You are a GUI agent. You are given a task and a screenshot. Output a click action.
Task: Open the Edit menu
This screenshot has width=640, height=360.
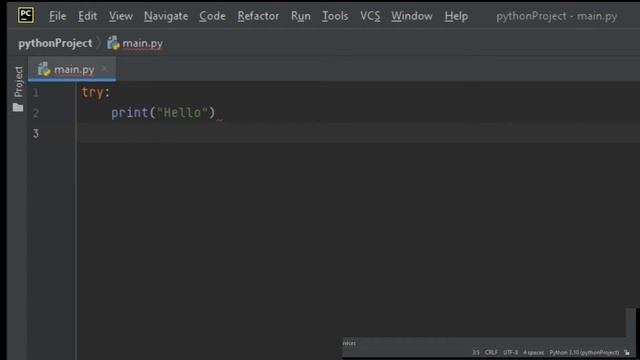(x=87, y=16)
